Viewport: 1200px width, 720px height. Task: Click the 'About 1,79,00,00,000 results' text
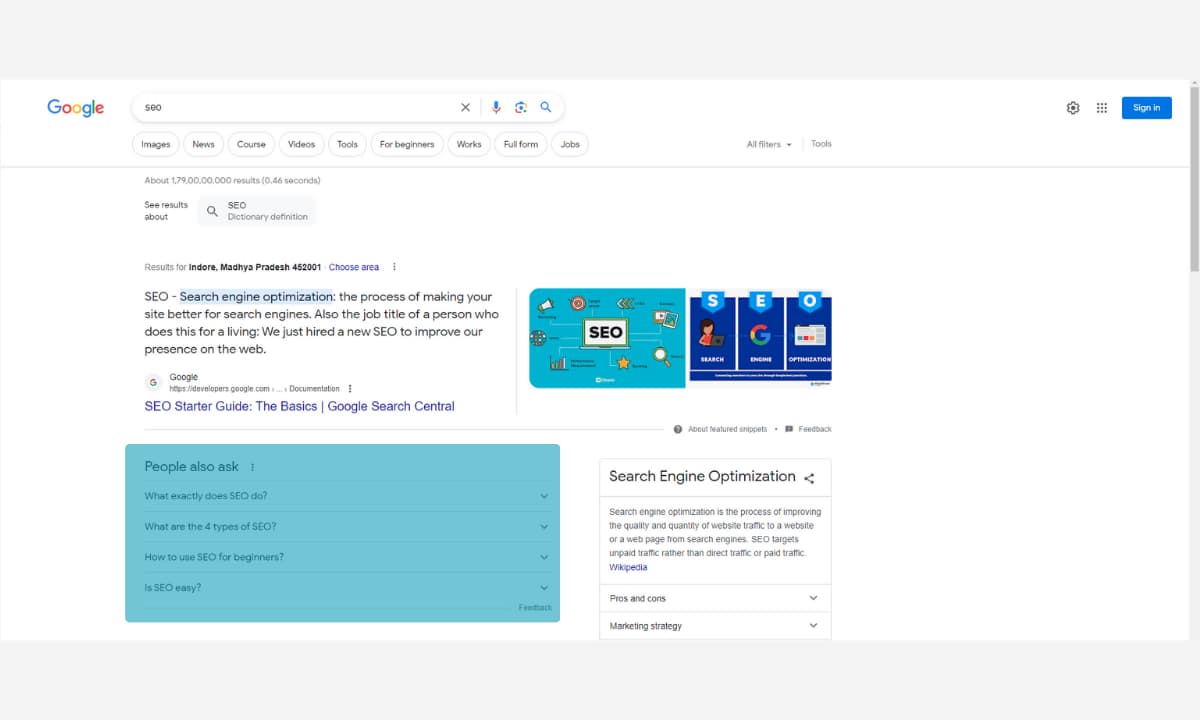click(232, 181)
